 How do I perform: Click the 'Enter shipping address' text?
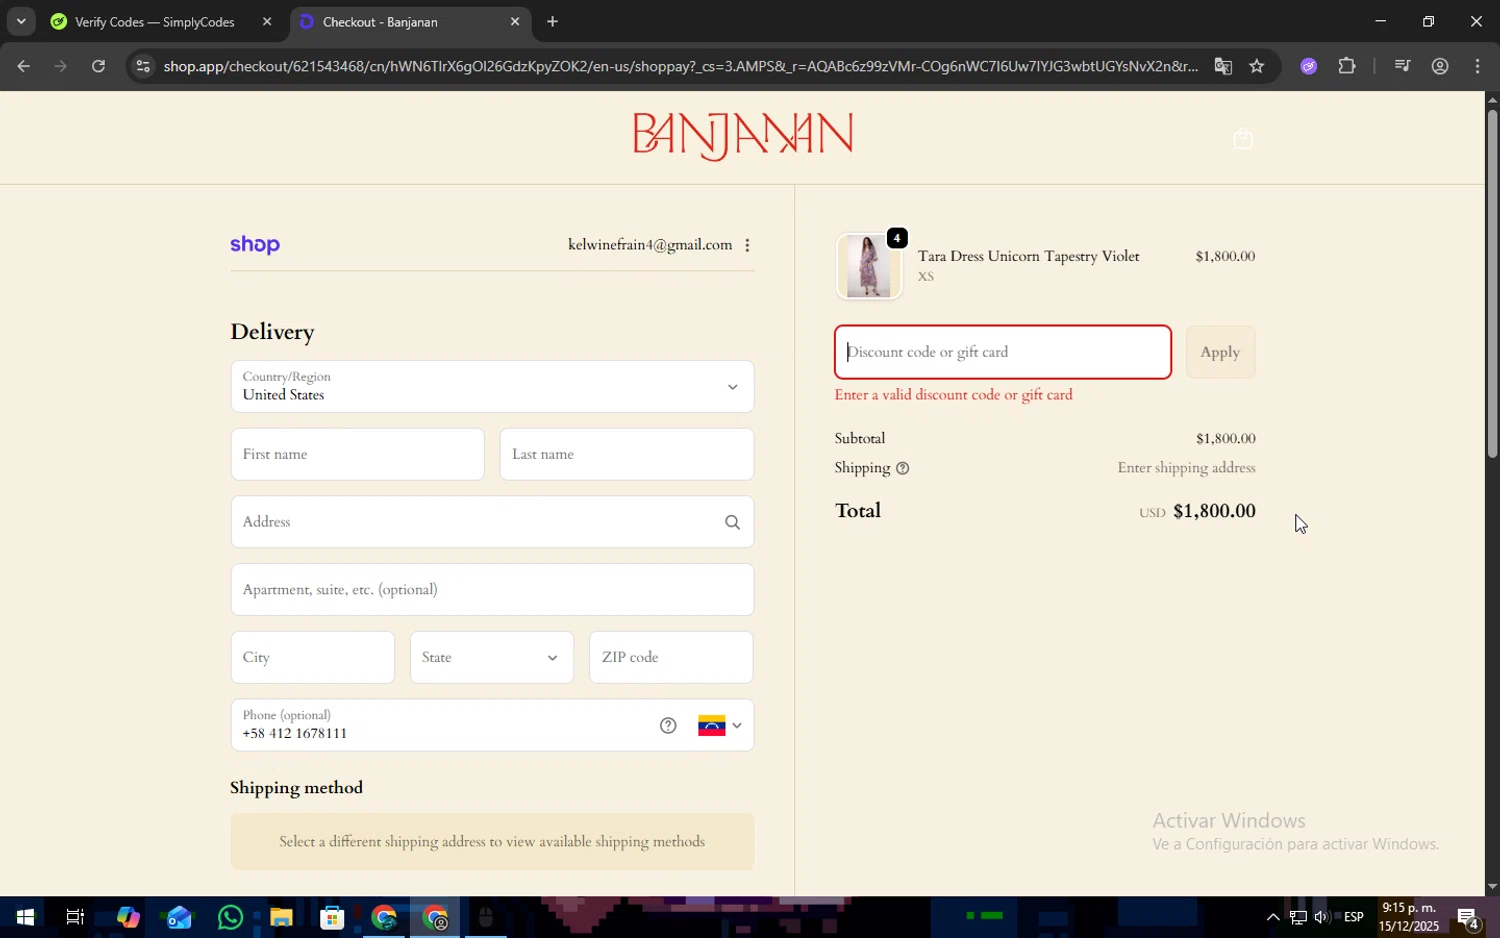click(x=1186, y=468)
